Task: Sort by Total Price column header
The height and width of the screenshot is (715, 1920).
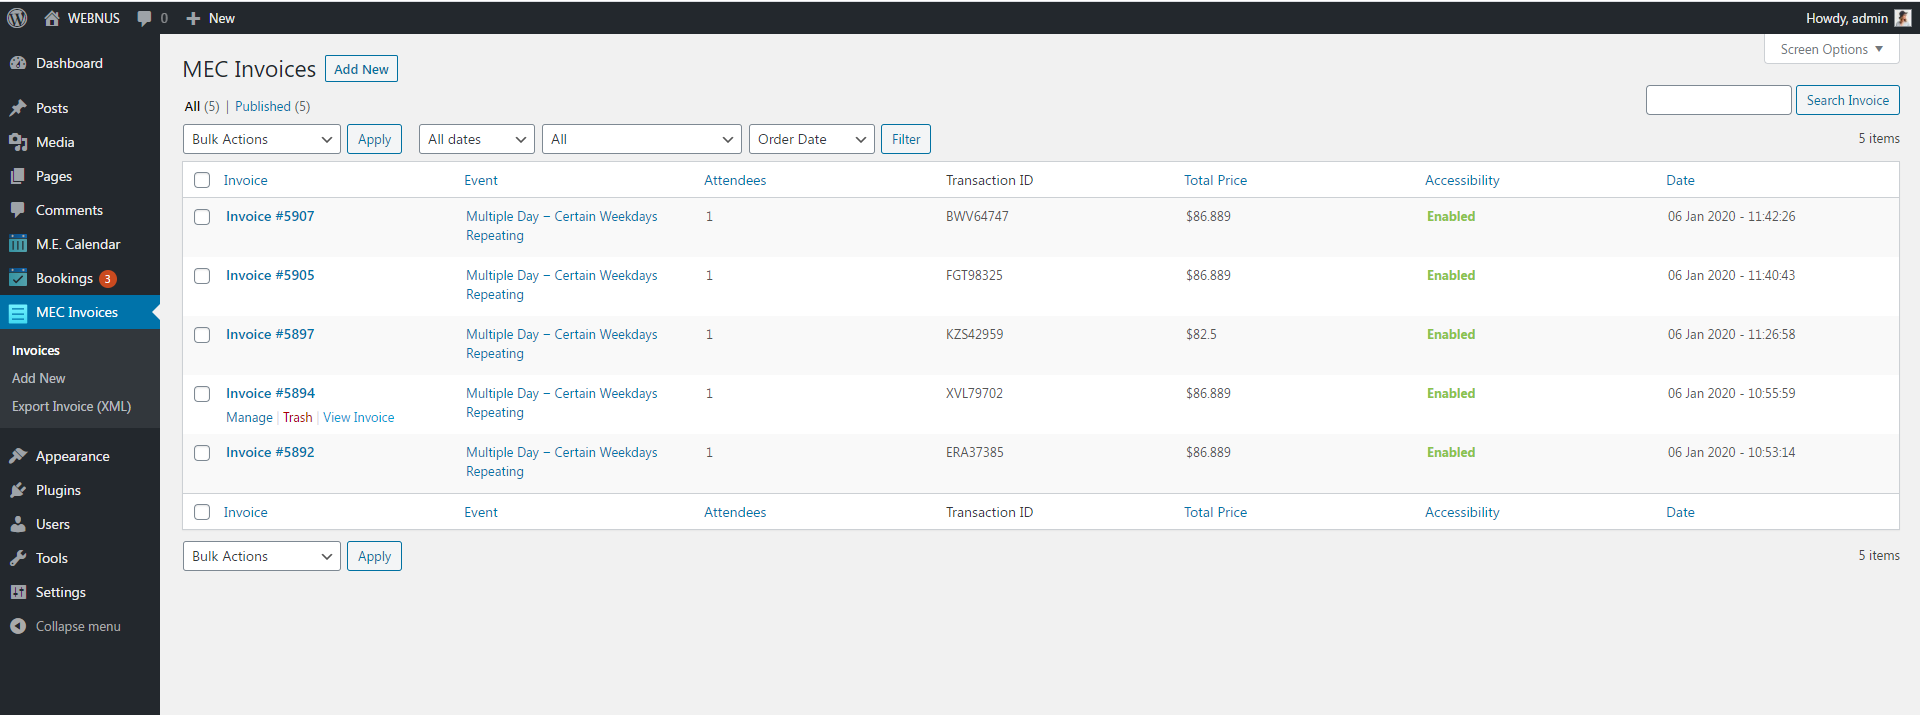Action: [x=1215, y=180]
